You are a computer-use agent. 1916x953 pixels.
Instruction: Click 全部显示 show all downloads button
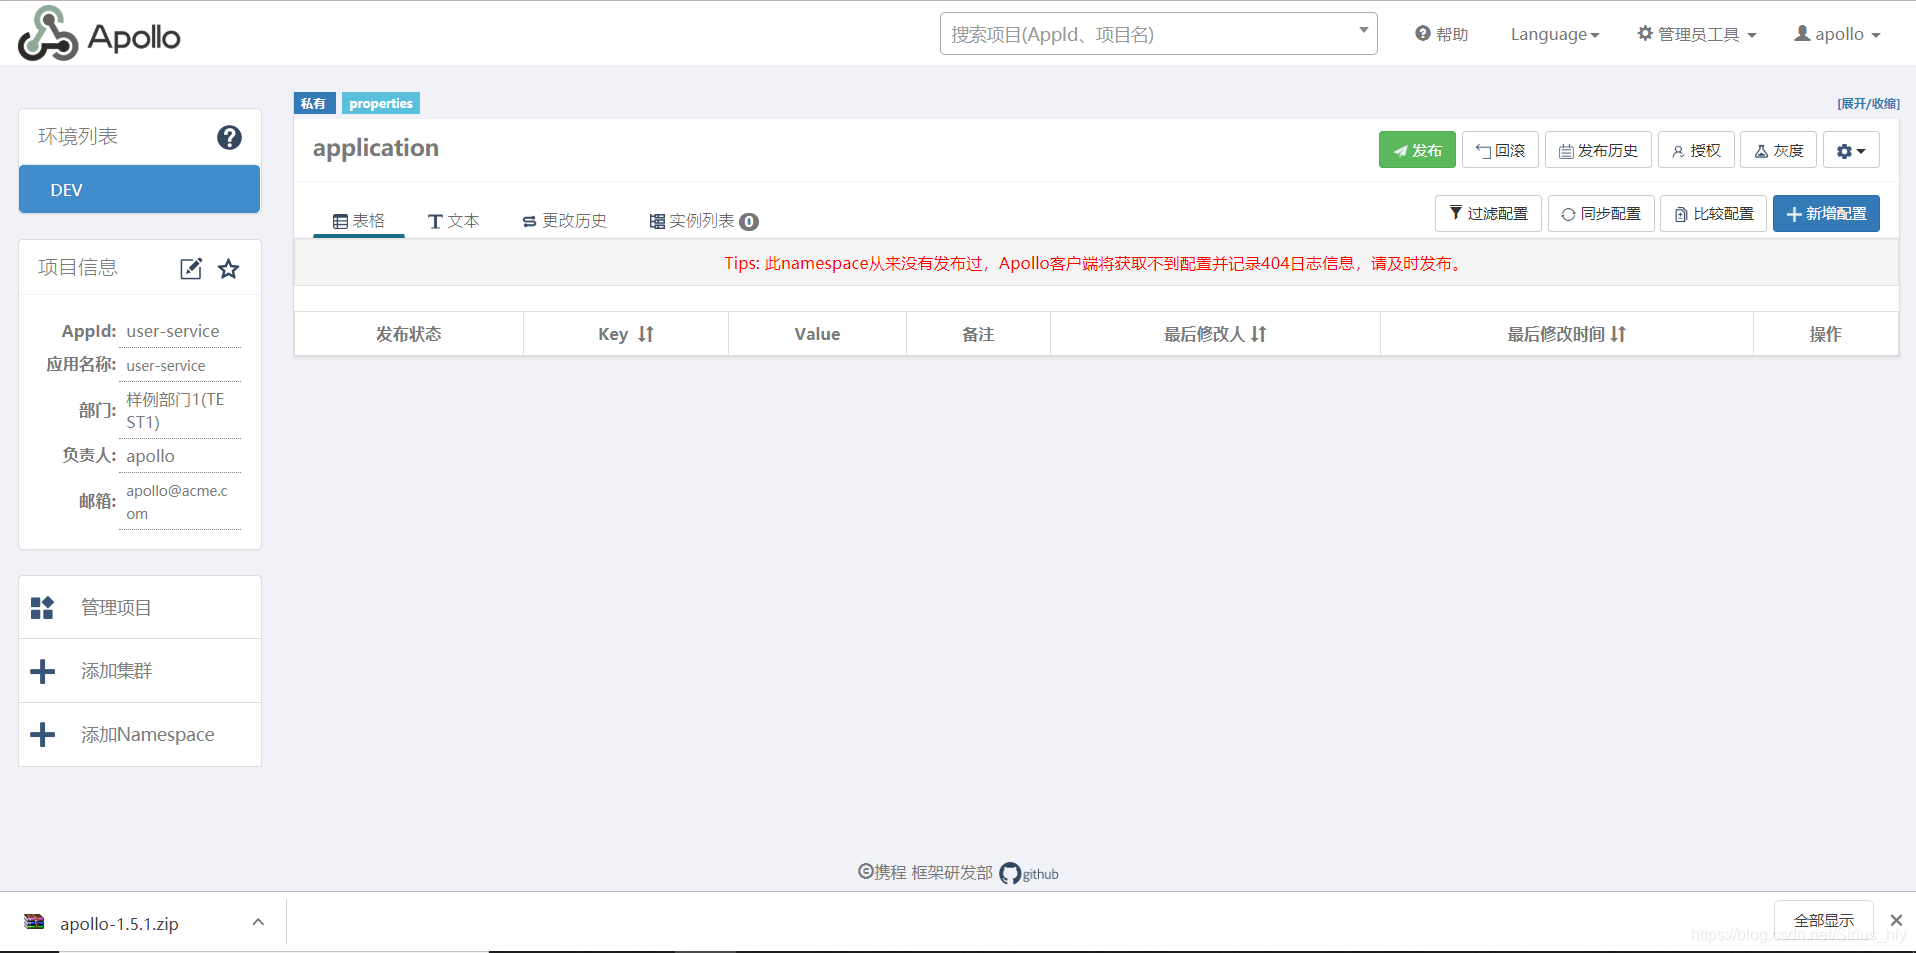1824,920
